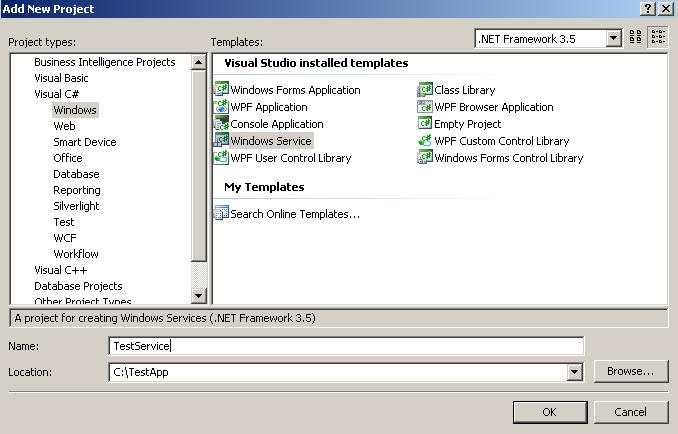
Task: Select Windows Forms Control Library icon
Action: (425, 157)
